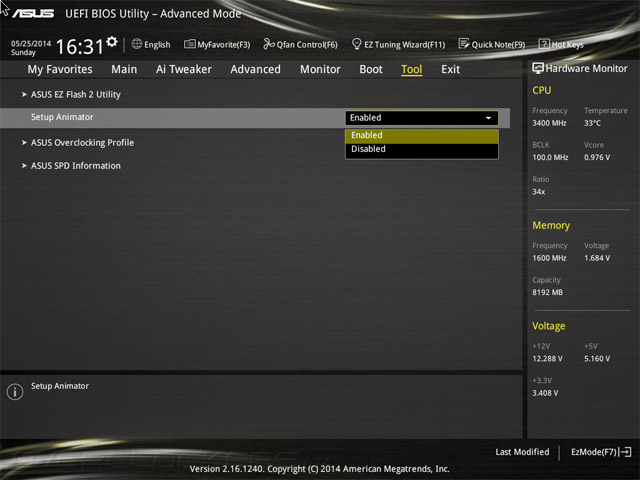The height and width of the screenshot is (480, 640).
Task: Open Quick Note(F9)
Action: [492, 44]
